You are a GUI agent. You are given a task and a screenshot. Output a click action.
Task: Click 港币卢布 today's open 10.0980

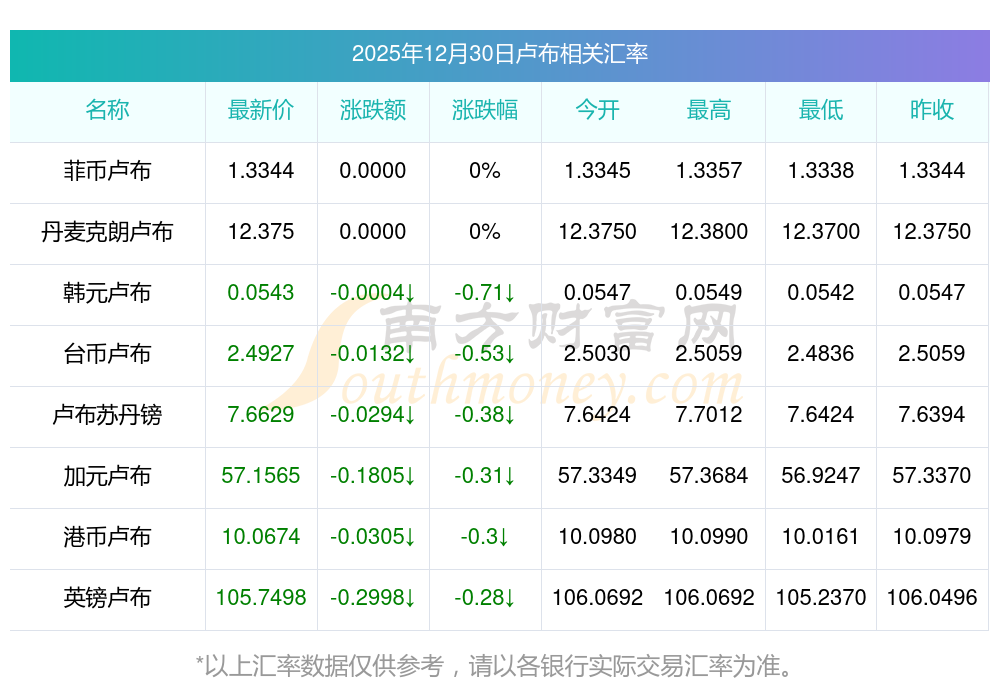pos(597,536)
